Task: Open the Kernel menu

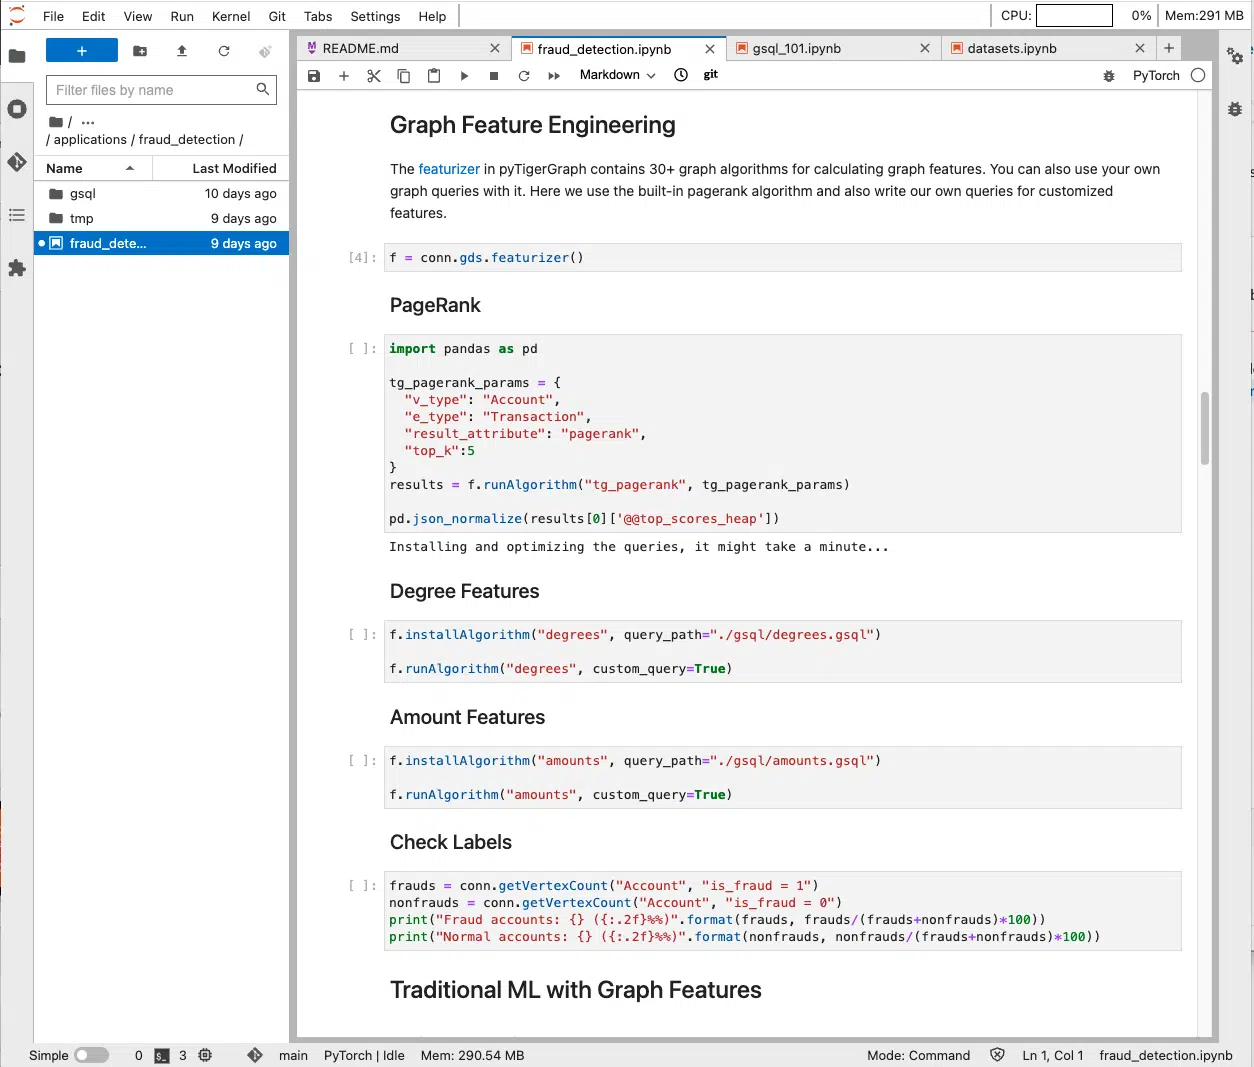Action: [x=231, y=16]
